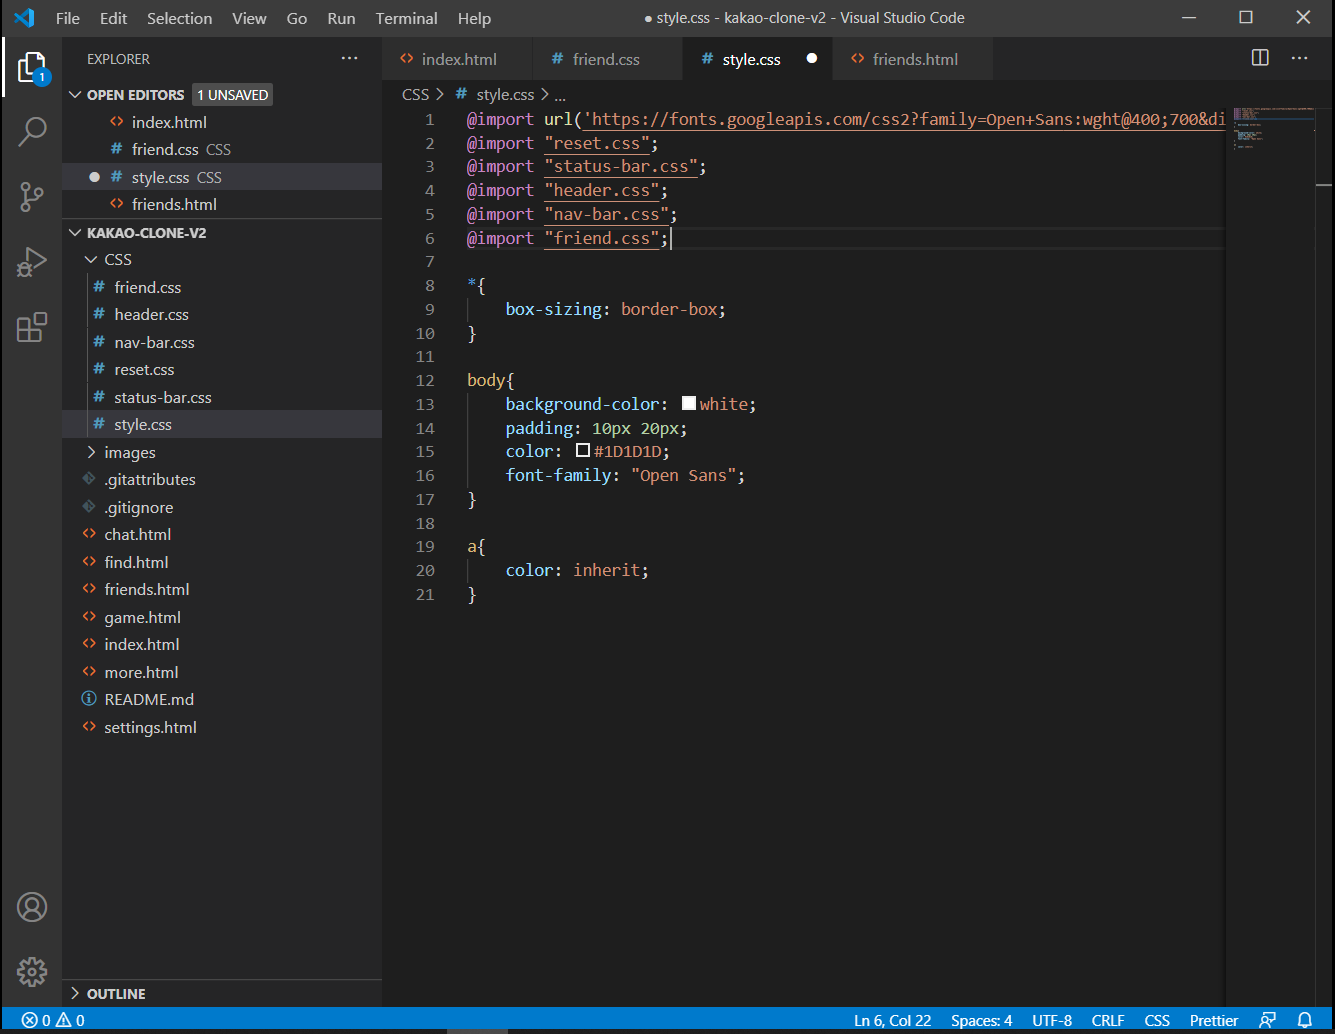Open the .gitignore file

tap(222, 507)
